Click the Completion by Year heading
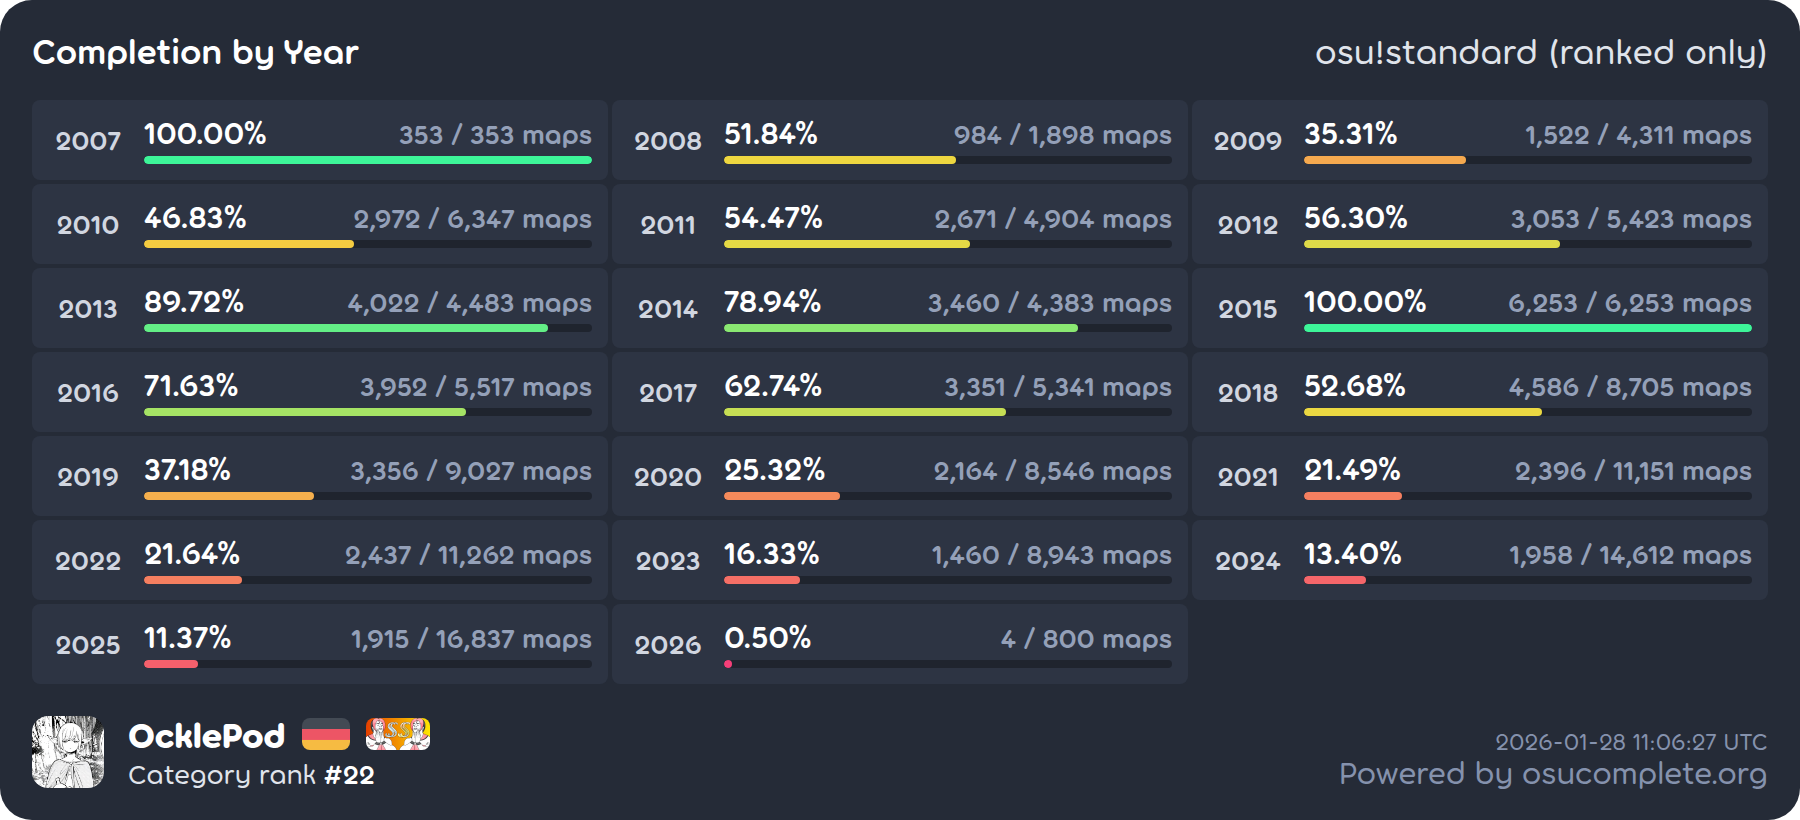The image size is (1800, 820). coord(196,53)
